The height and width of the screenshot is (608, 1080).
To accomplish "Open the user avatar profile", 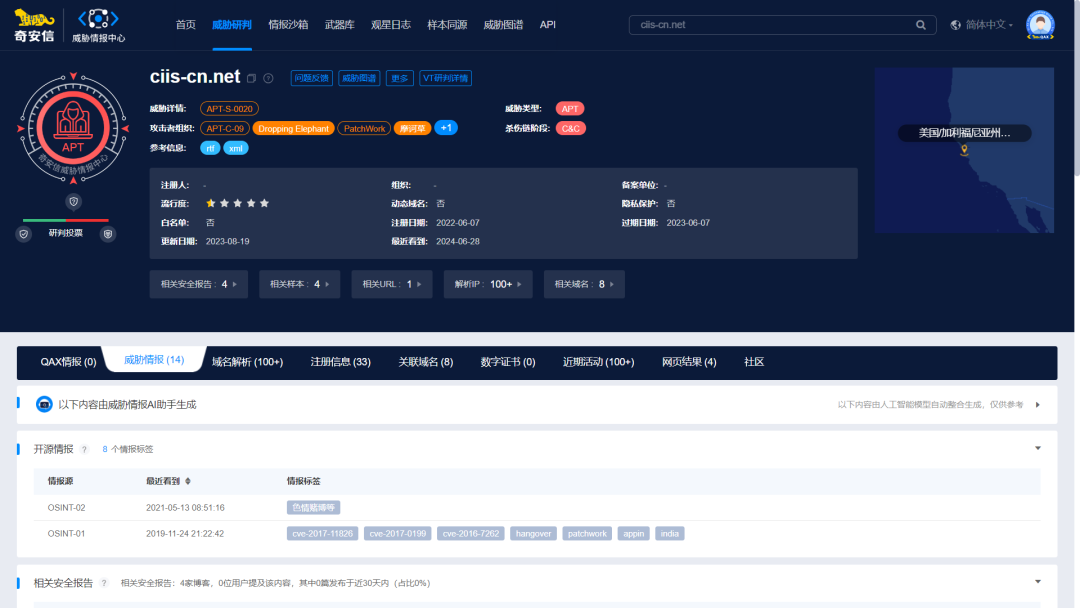I will (1039, 25).
